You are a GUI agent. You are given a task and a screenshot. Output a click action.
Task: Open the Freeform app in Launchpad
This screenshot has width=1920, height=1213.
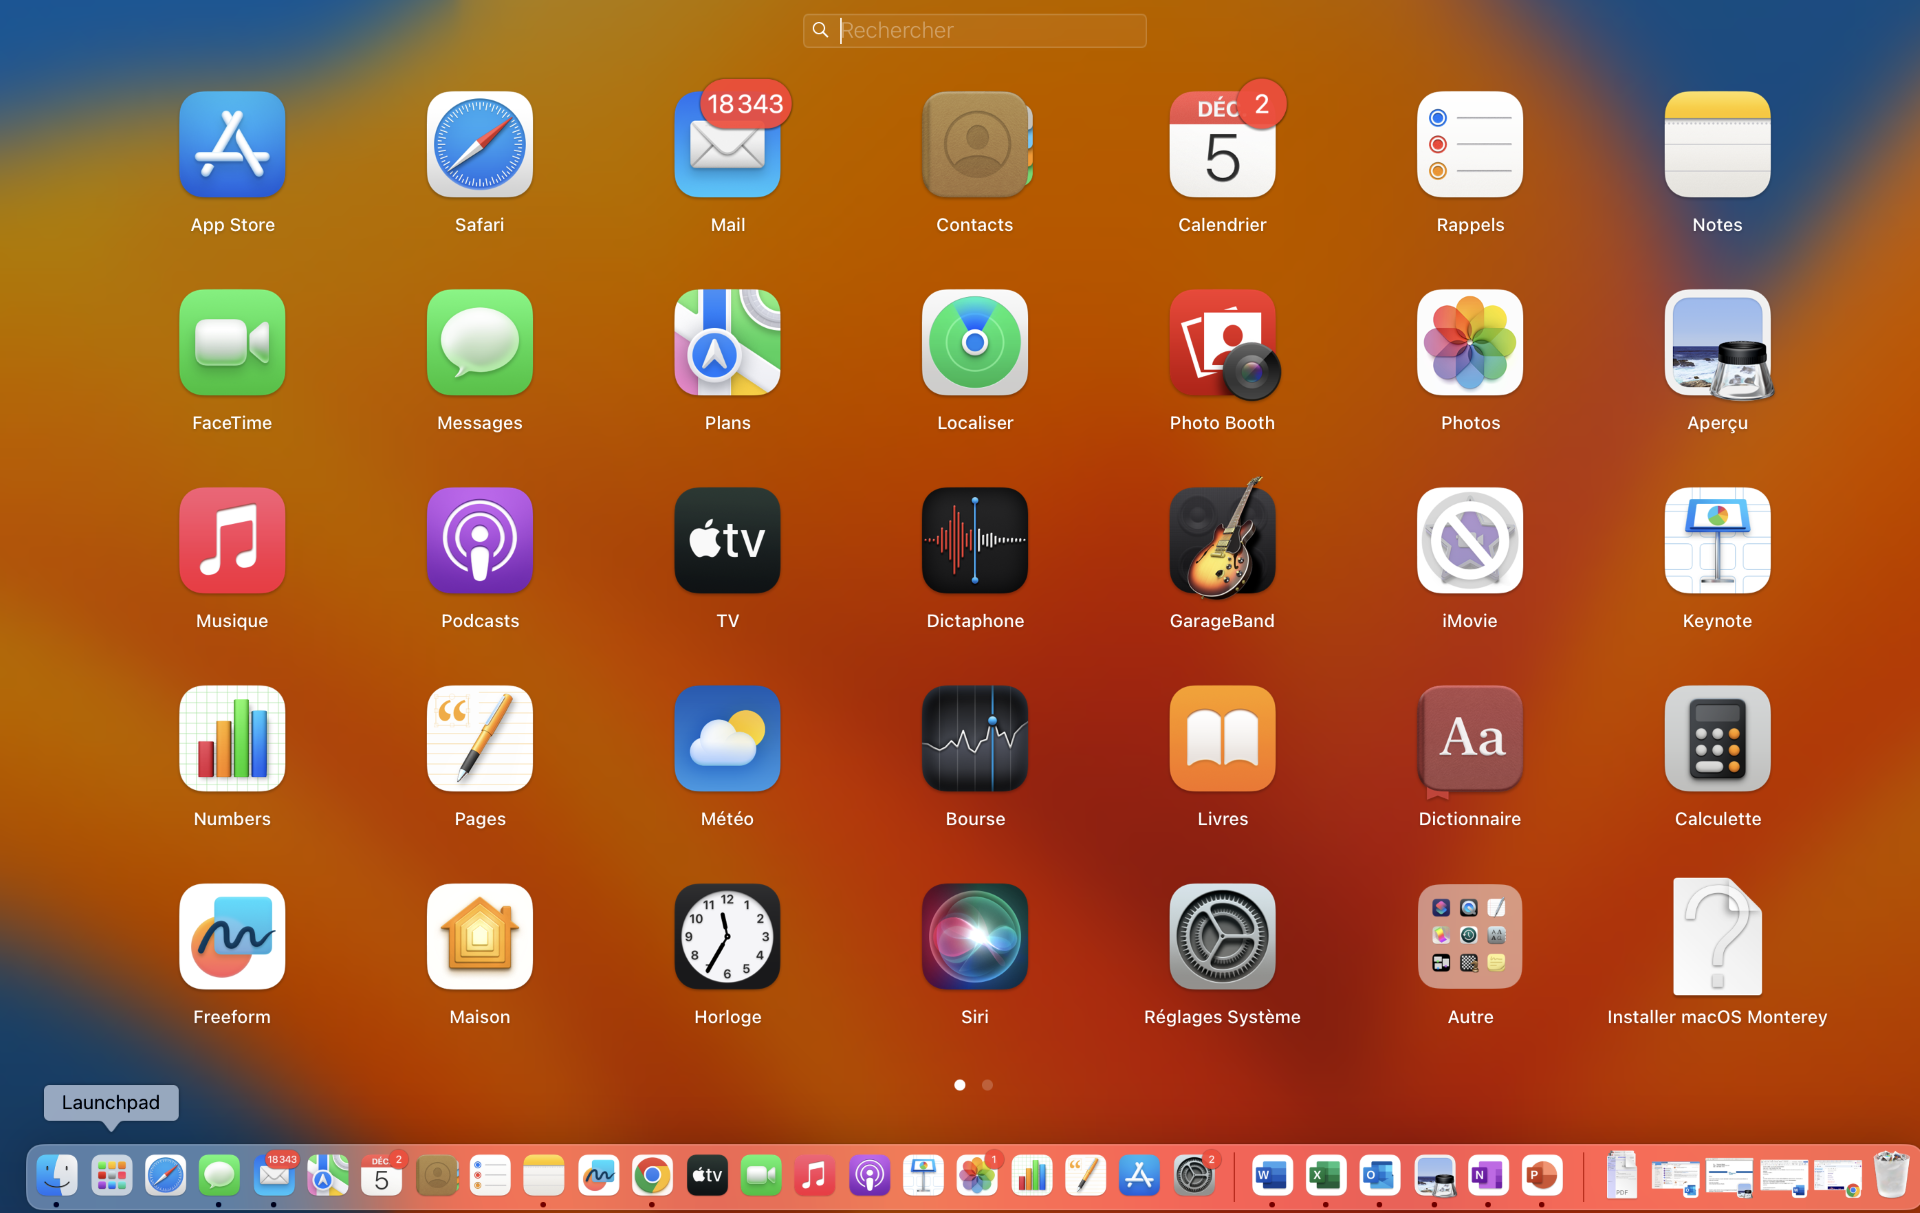coord(232,937)
